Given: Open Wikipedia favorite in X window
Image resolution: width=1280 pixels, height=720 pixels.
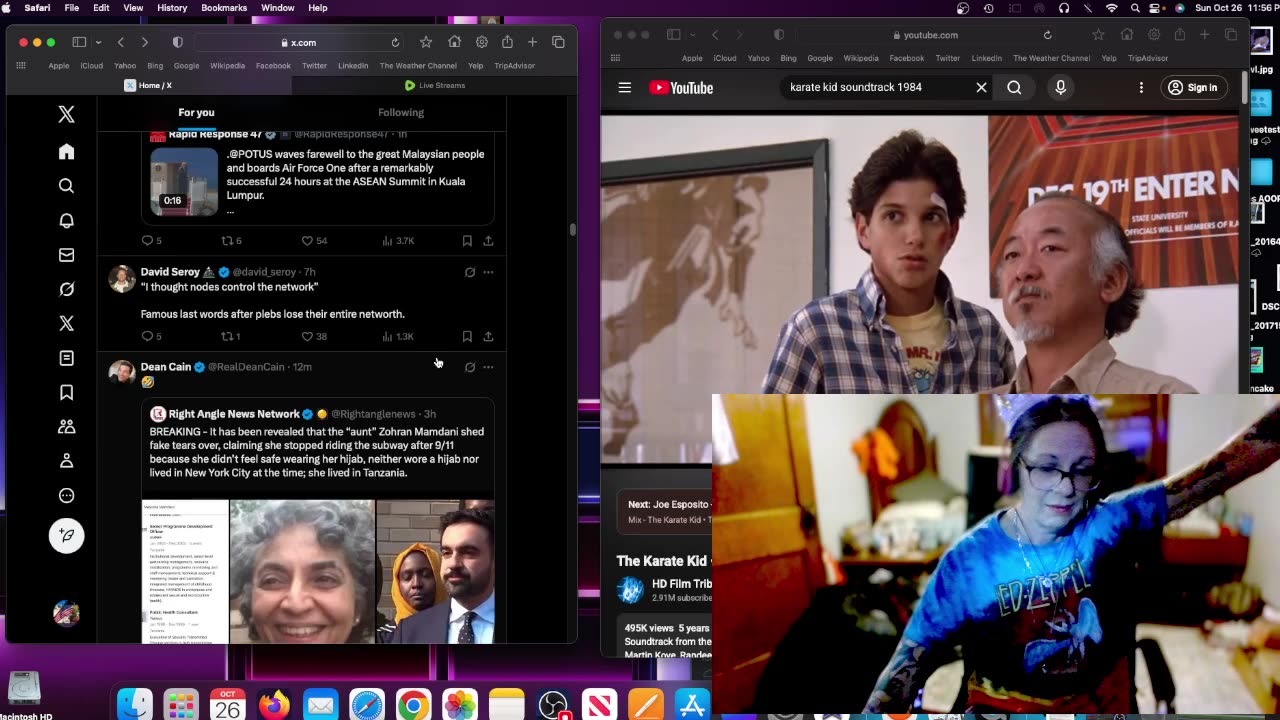Looking at the screenshot, I should [x=227, y=66].
